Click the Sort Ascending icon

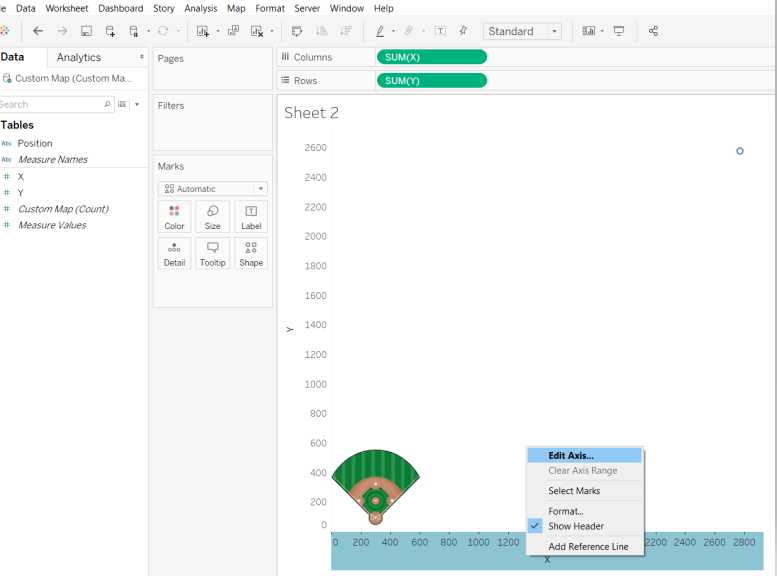tap(322, 31)
